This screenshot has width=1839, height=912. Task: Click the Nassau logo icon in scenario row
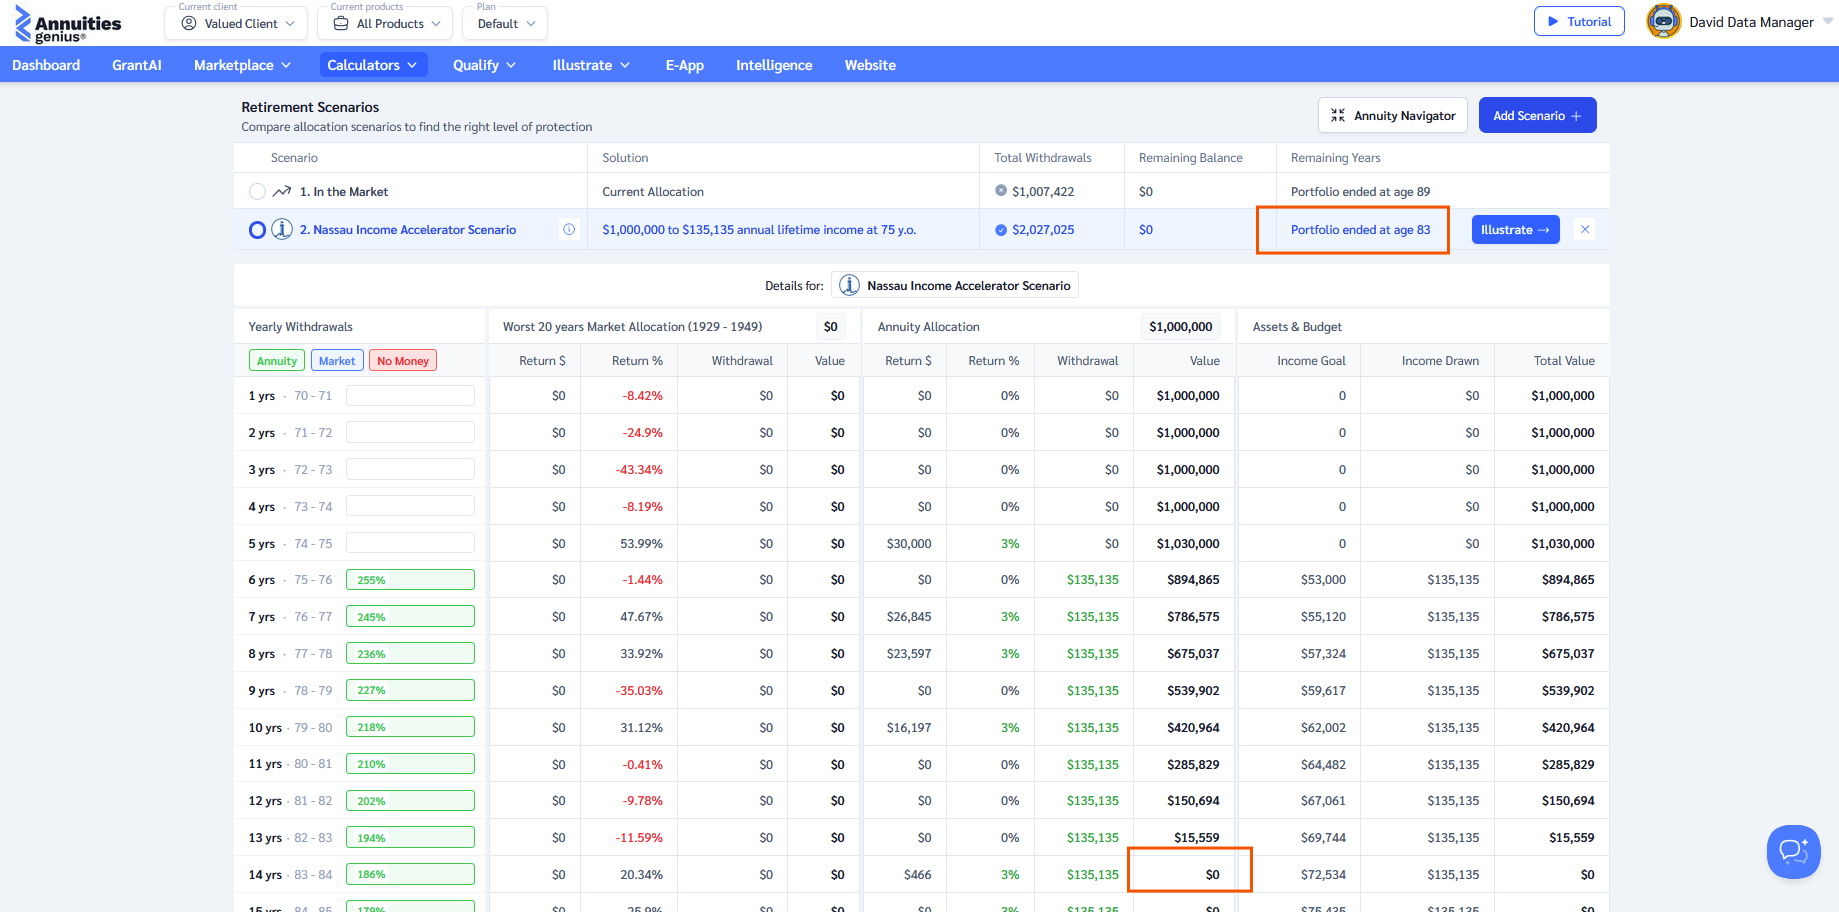(x=283, y=230)
